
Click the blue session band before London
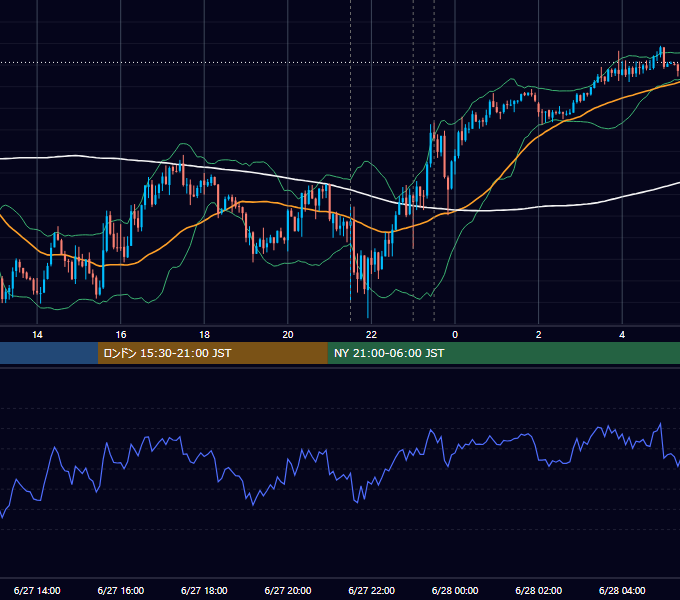tap(49, 353)
